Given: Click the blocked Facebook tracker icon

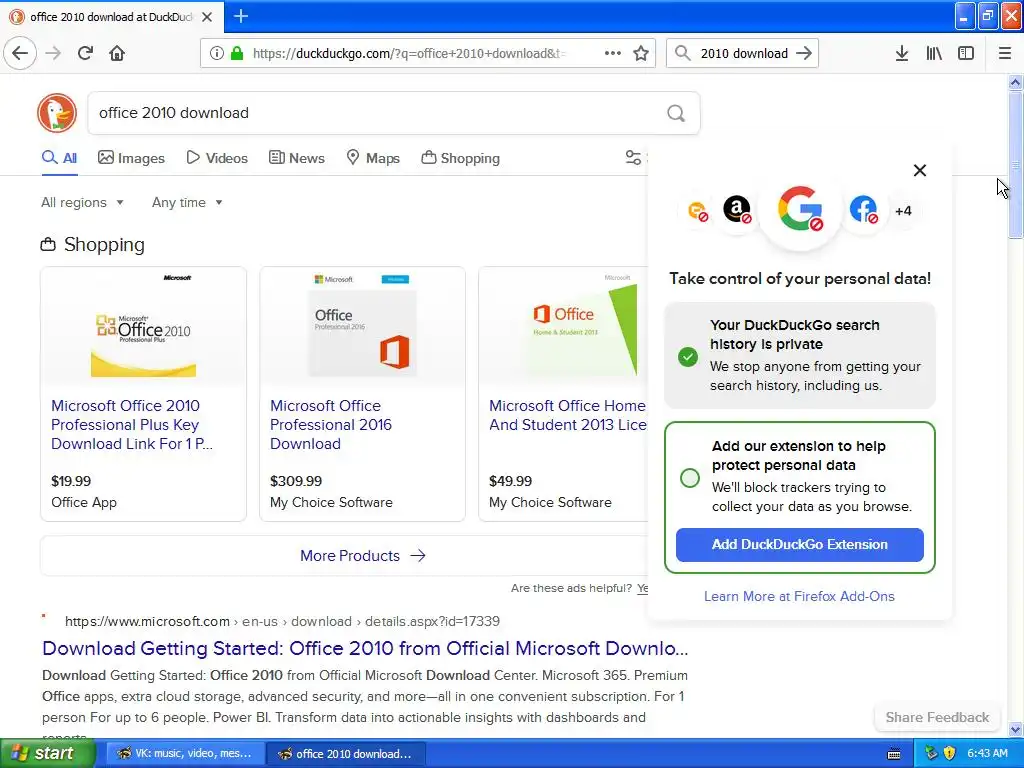Looking at the screenshot, I should coord(863,210).
